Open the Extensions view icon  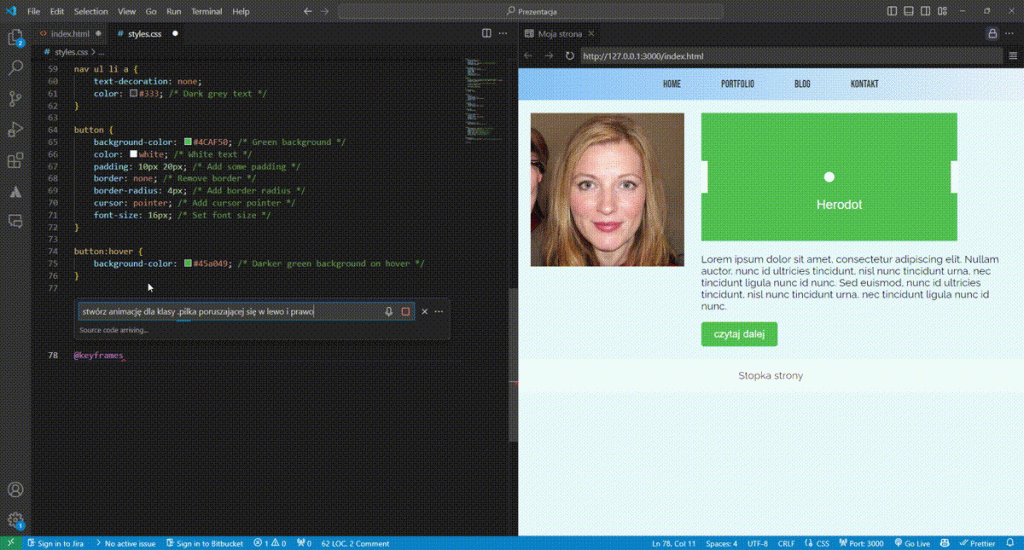pyautogui.click(x=15, y=160)
